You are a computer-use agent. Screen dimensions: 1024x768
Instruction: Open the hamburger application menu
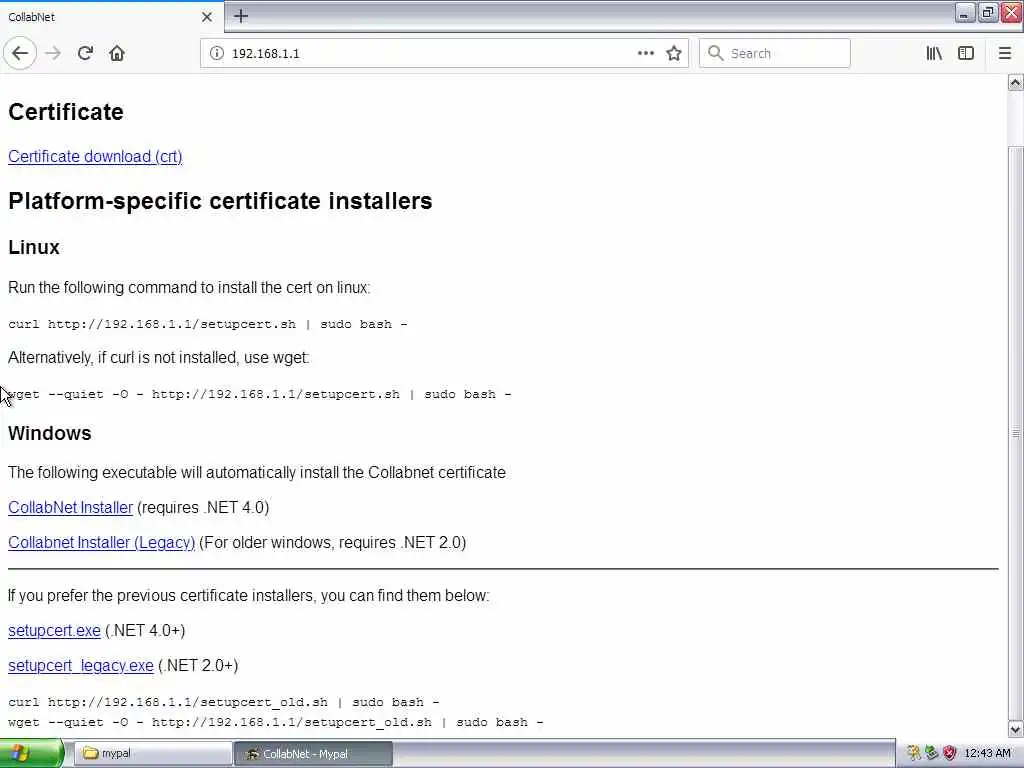pyautogui.click(x=1005, y=54)
